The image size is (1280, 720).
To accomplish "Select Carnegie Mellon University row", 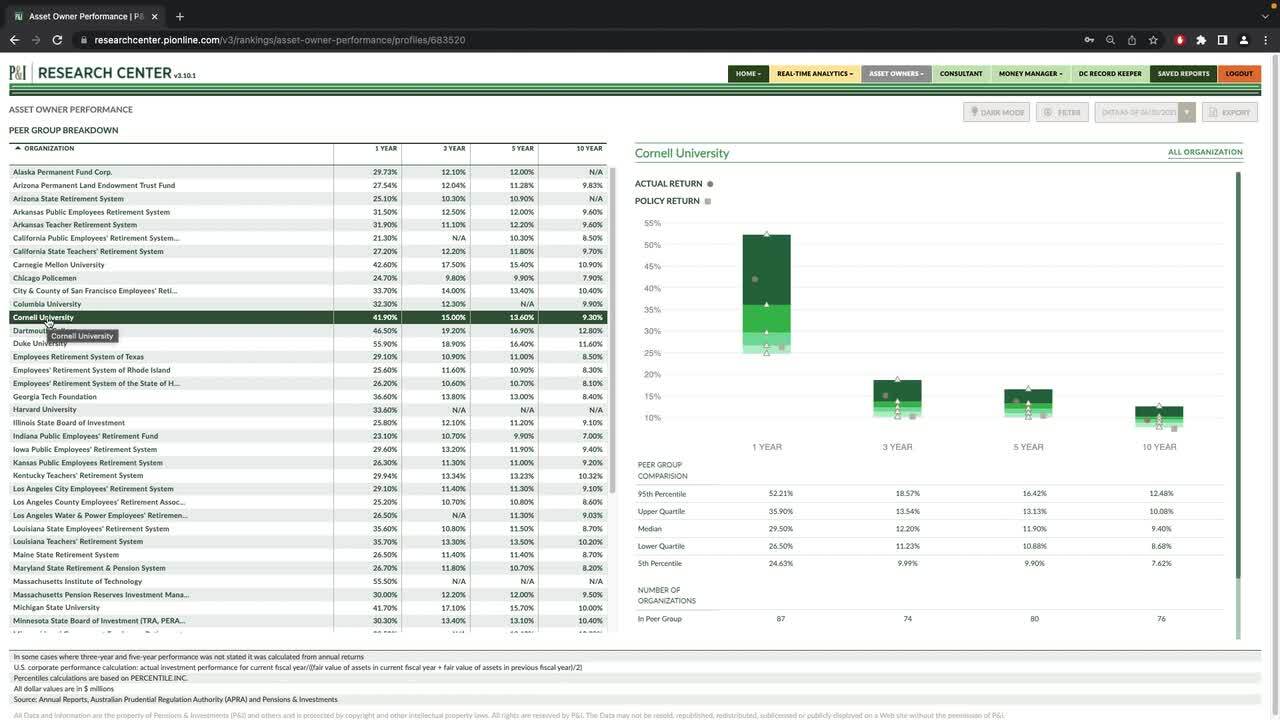I will coord(308,264).
